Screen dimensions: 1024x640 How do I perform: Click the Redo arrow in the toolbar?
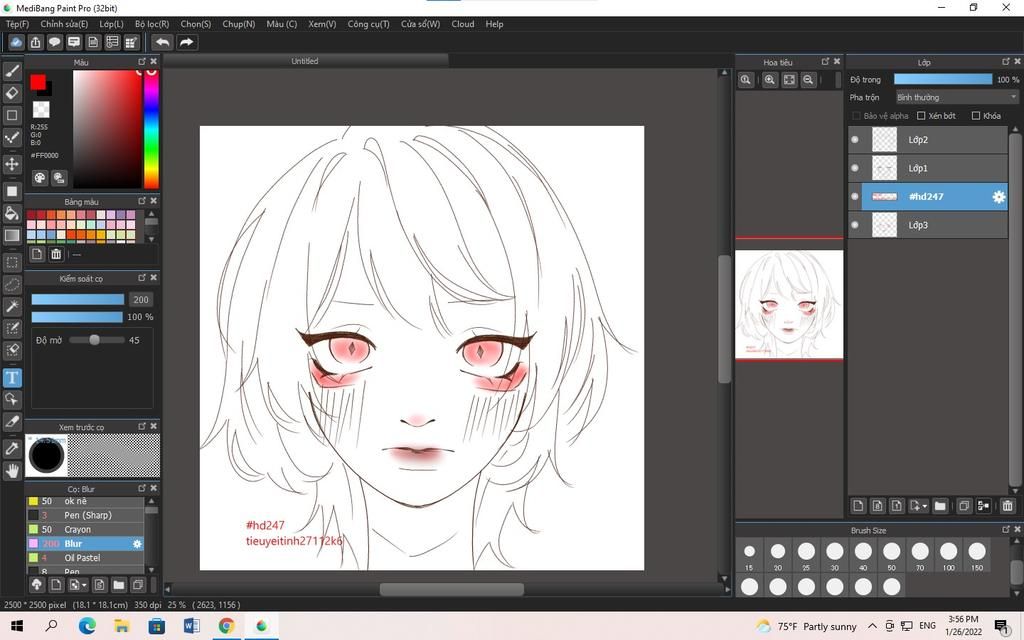[186, 42]
